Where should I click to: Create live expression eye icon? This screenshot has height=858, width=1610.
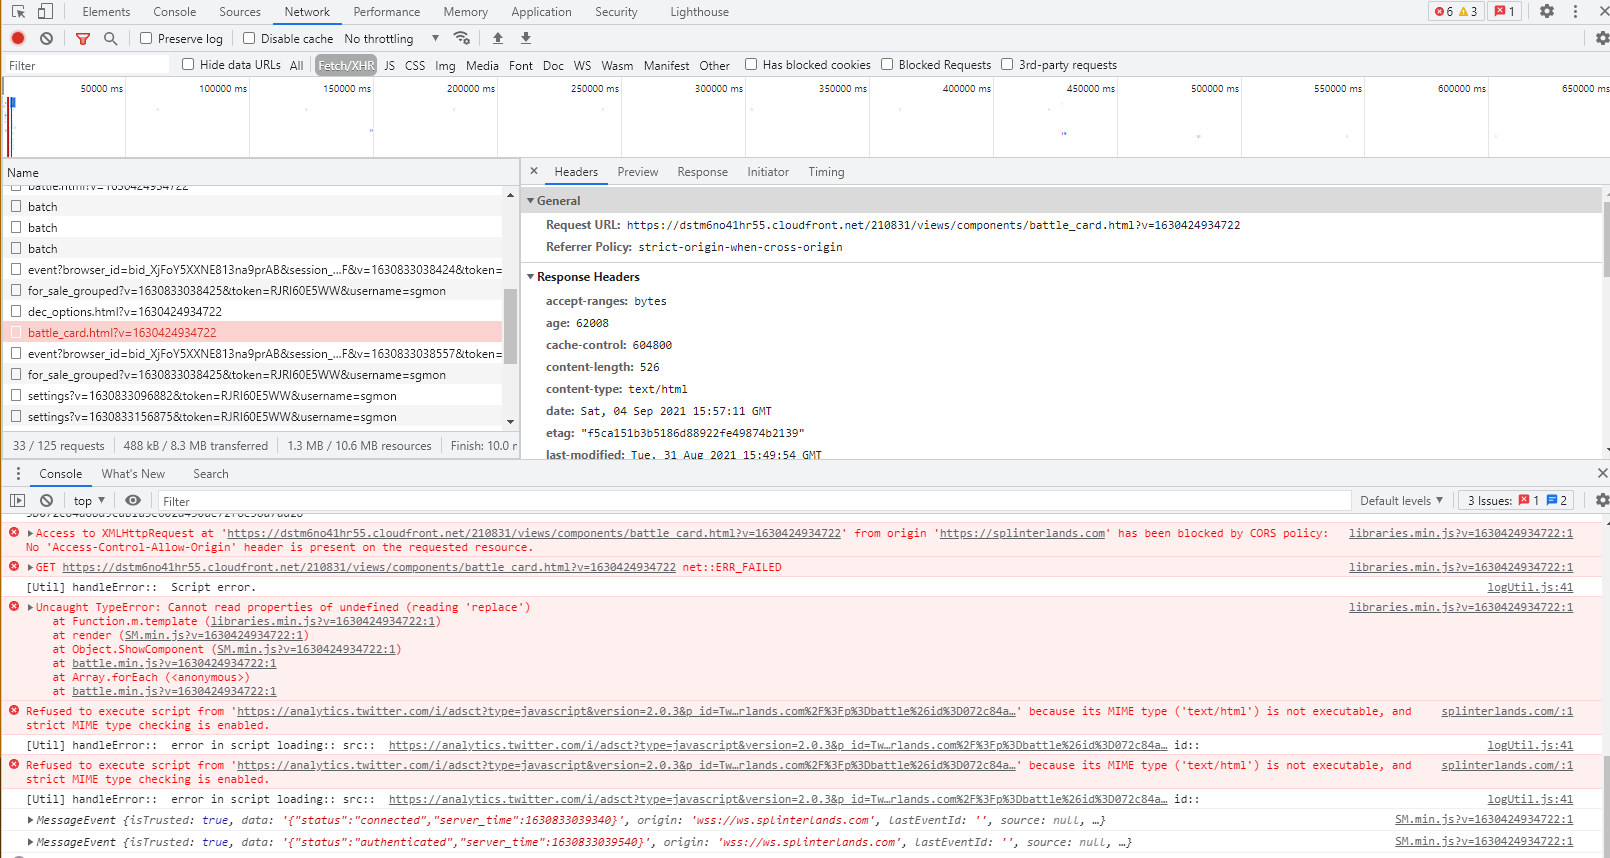tap(132, 500)
